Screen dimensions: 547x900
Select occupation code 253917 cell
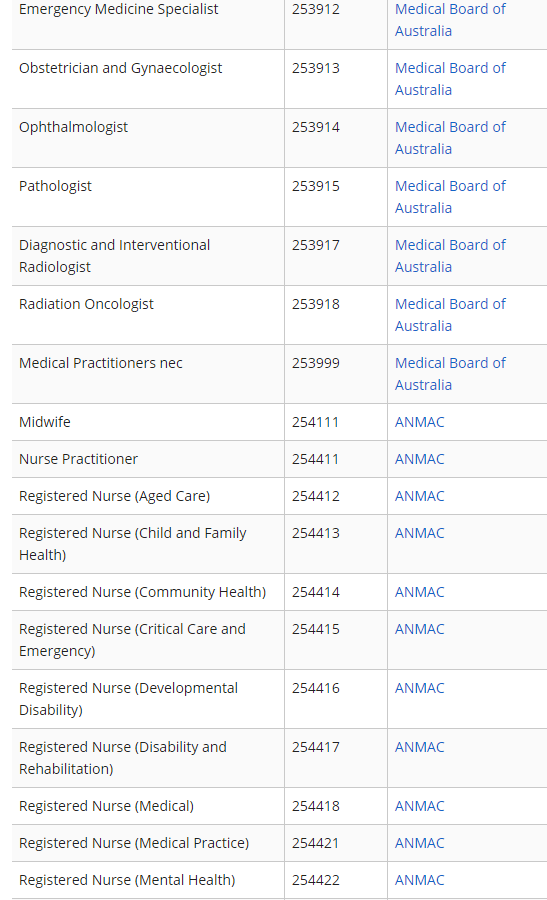336,256
